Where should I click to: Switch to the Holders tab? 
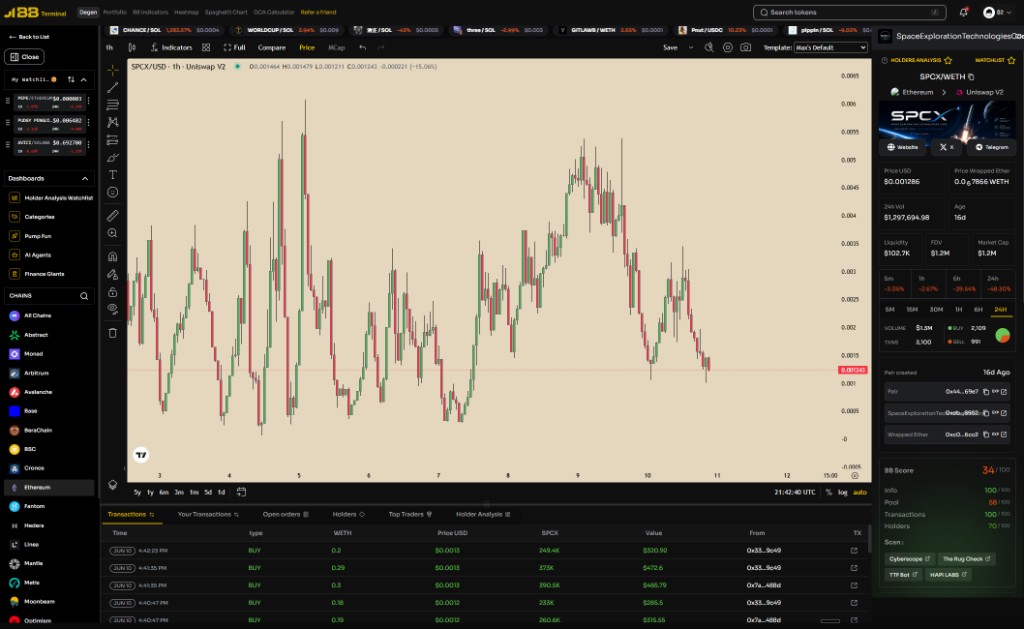tap(348, 514)
